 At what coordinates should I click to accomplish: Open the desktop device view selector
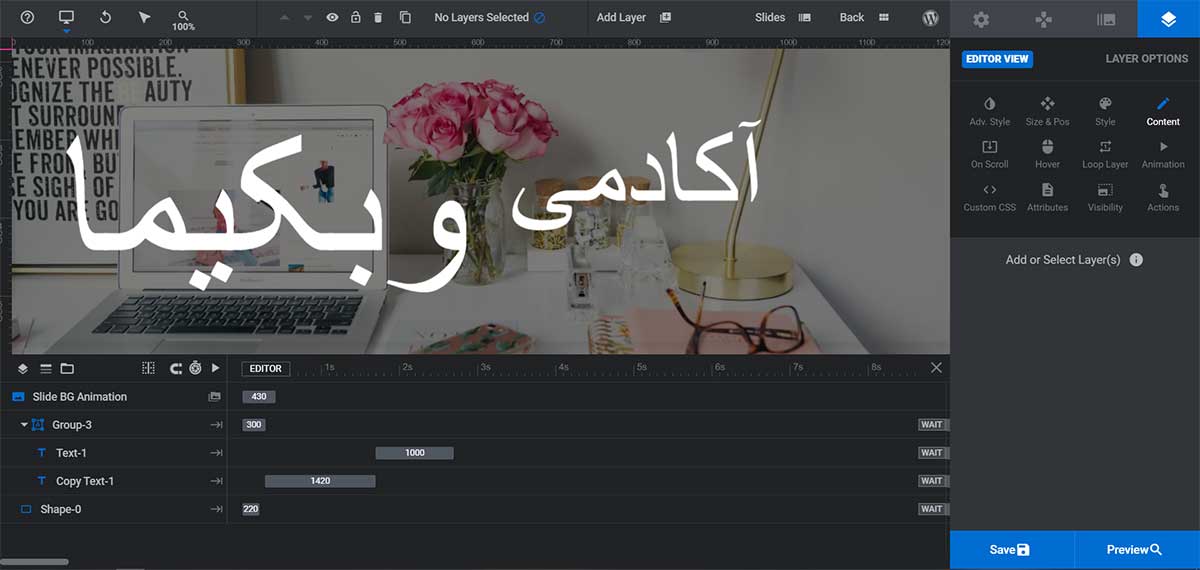point(67,18)
